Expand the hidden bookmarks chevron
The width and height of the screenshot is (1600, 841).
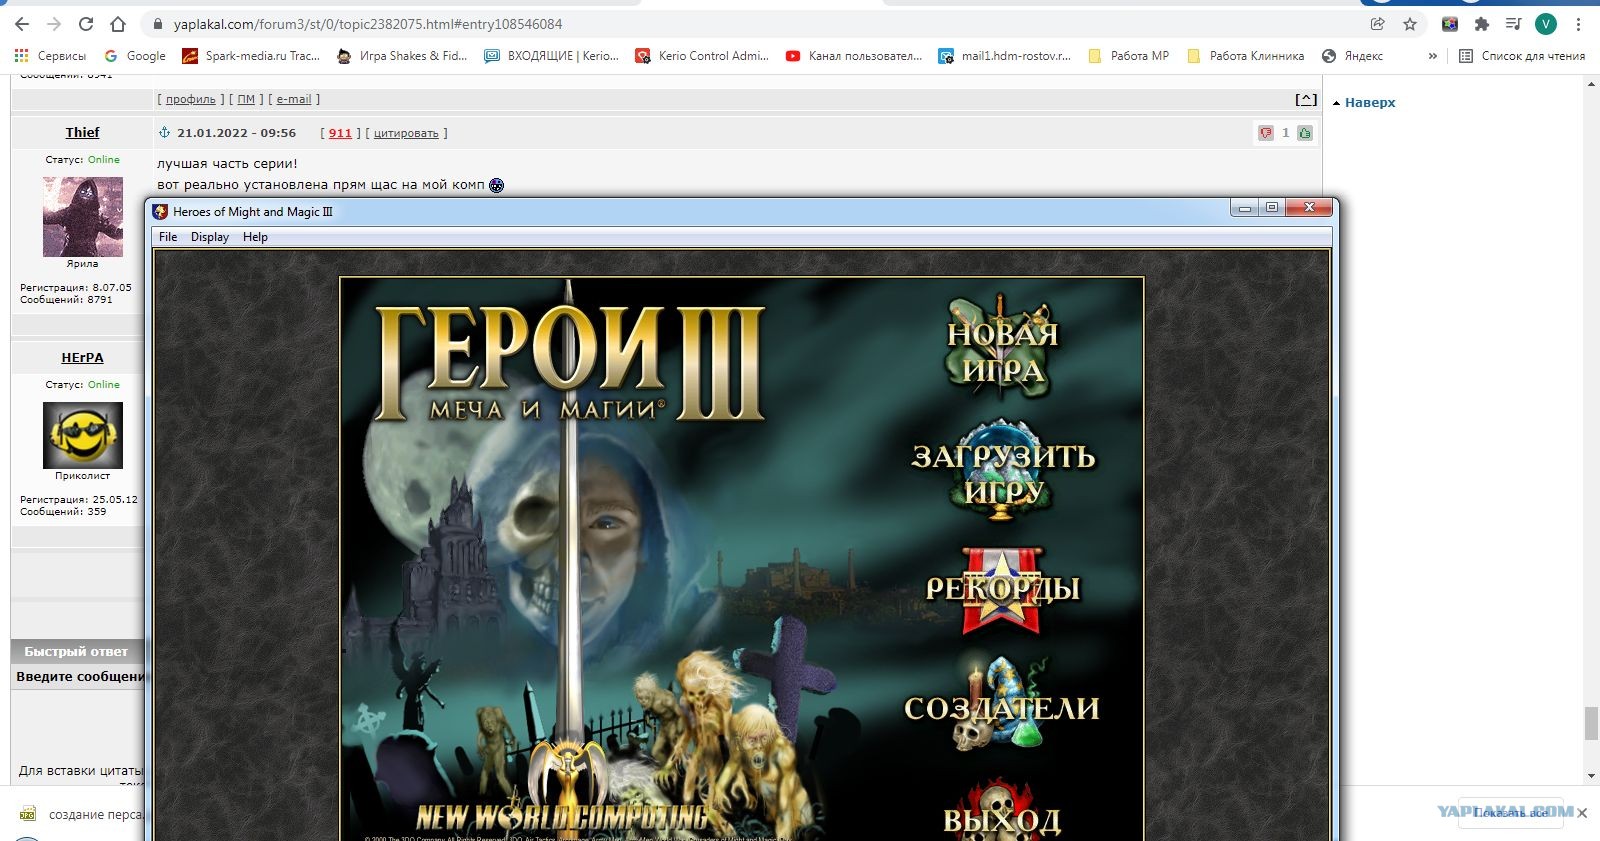[1433, 56]
